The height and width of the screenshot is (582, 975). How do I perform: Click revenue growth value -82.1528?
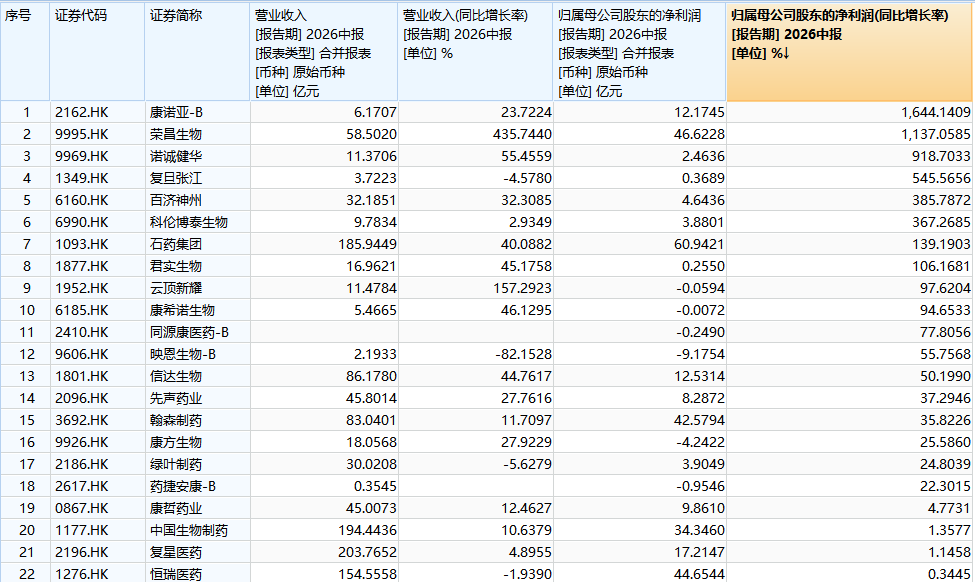524,354
